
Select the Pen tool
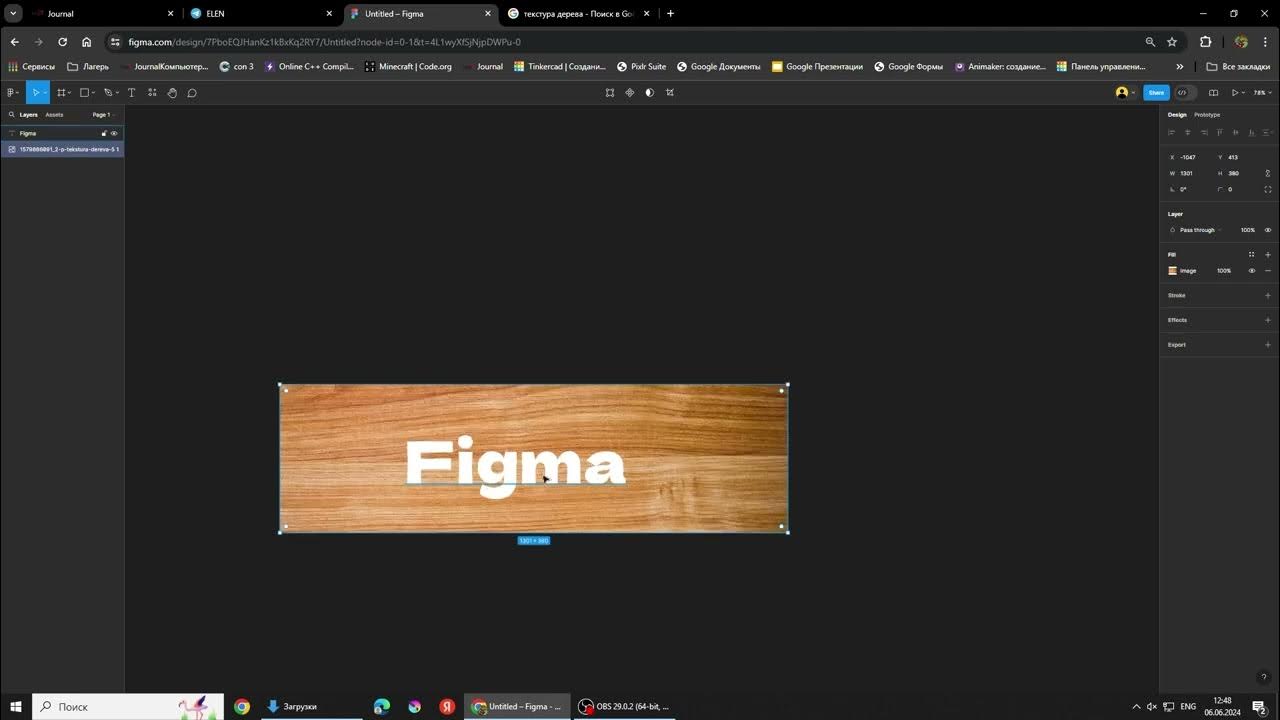108,93
